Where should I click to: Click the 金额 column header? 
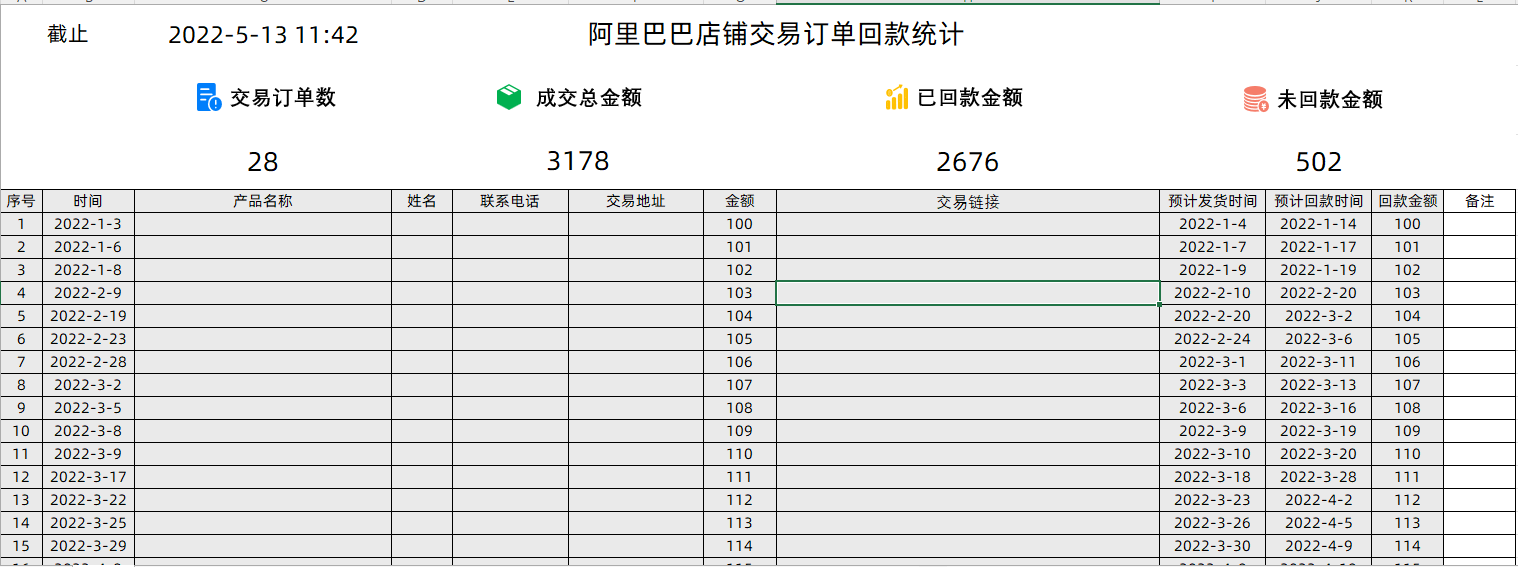pyautogui.click(x=740, y=201)
